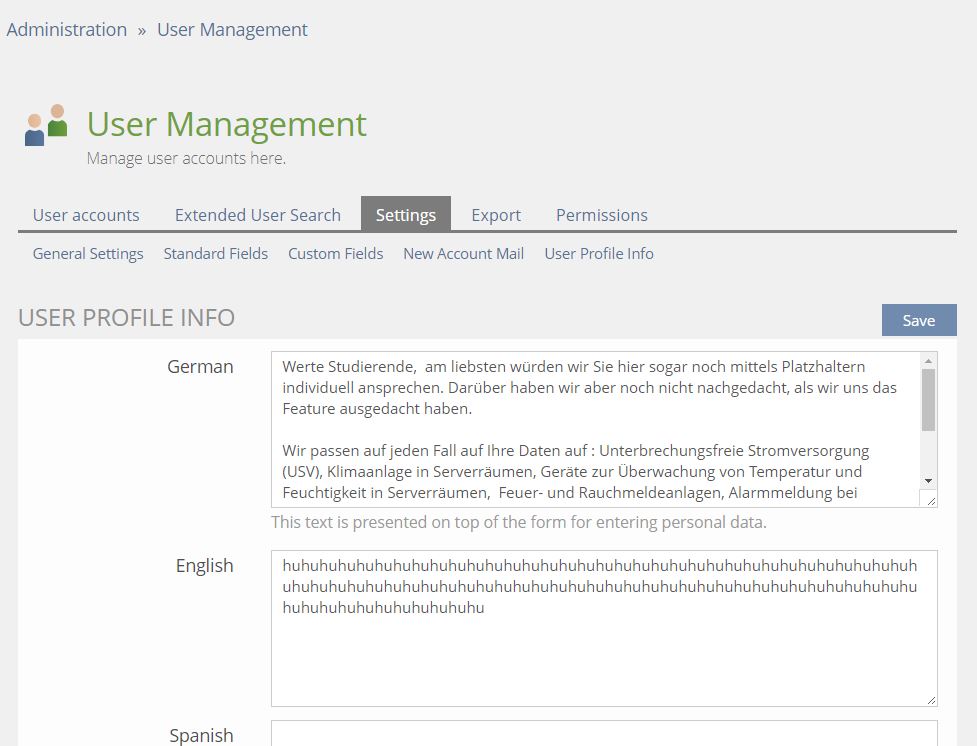
Task: Open the User accounts tab
Action: (86, 215)
